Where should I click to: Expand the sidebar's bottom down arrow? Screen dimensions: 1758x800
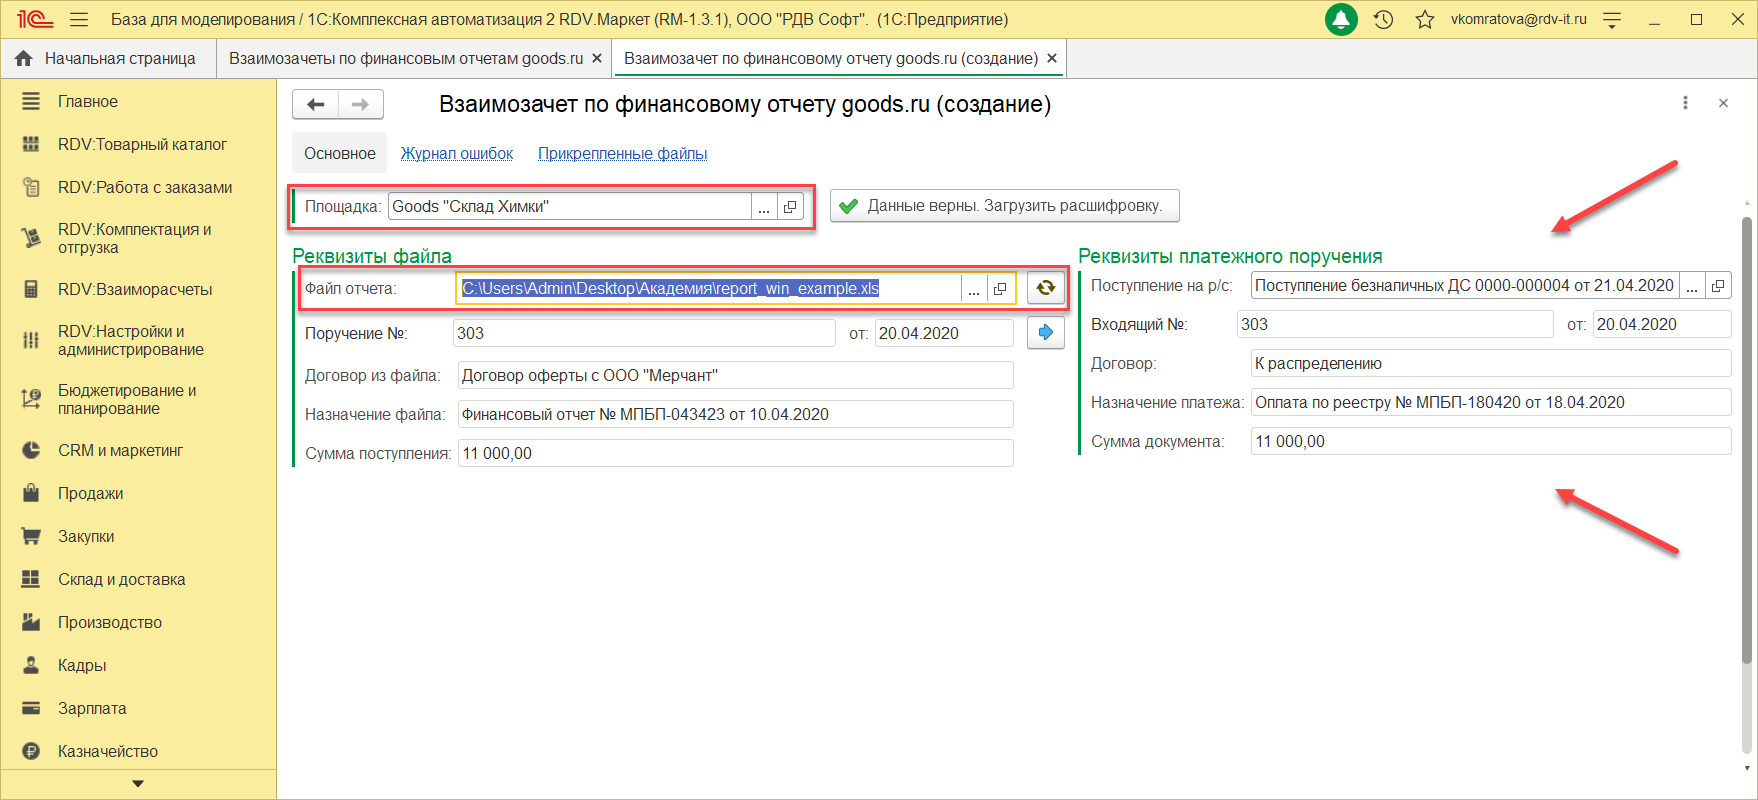[138, 784]
